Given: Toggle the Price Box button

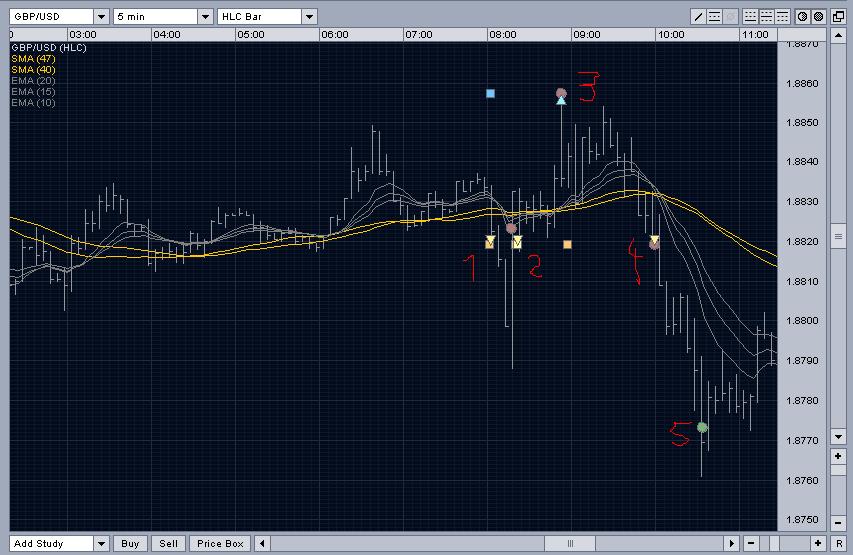Looking at the screenshot, I should (x=220, y=543).
